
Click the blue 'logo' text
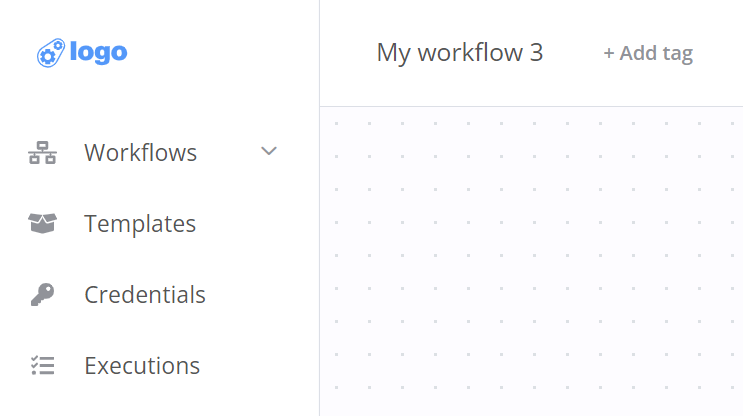pos(98,52)
